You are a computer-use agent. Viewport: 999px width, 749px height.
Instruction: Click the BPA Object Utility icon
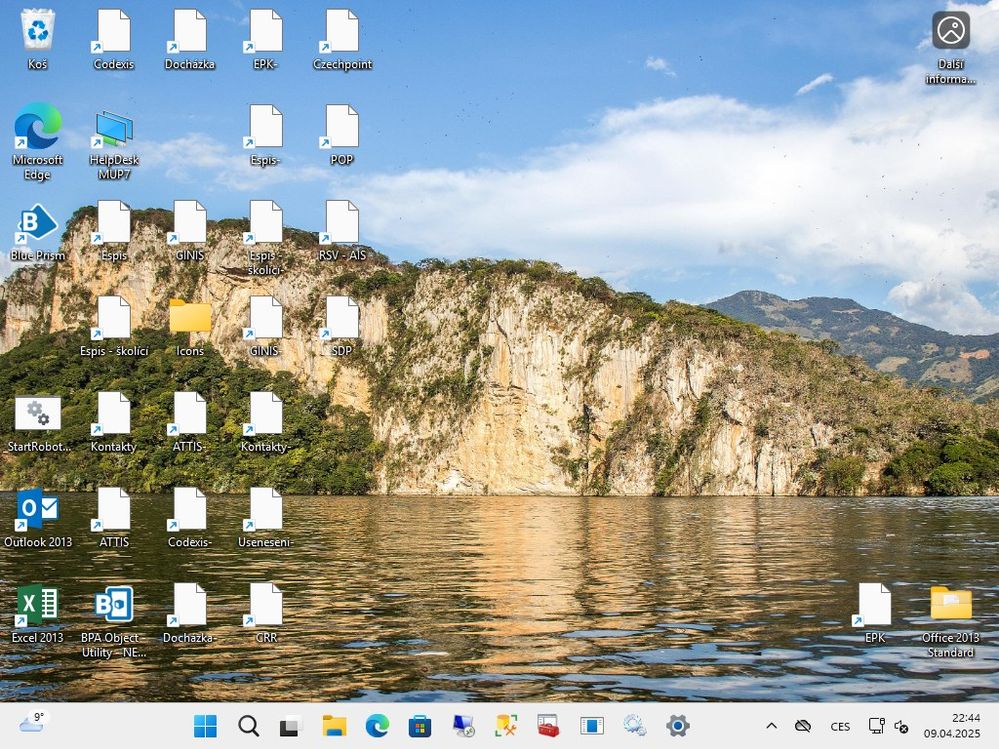(x=113, y=605)
